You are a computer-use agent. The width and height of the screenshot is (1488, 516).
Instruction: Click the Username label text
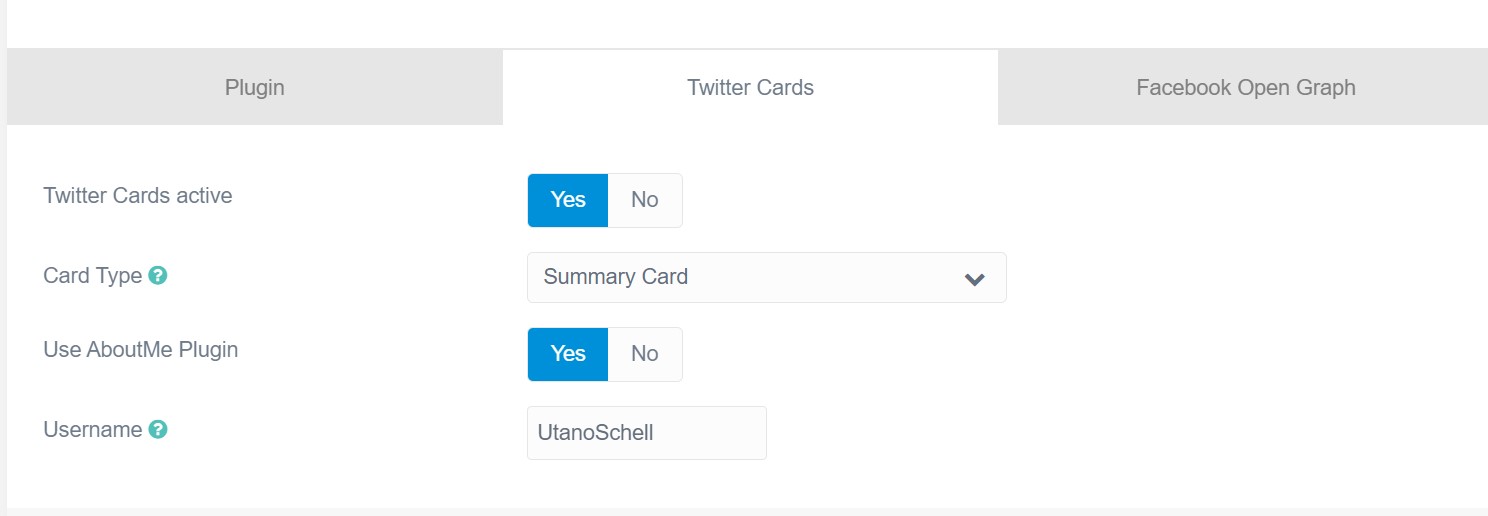[93, 430]
